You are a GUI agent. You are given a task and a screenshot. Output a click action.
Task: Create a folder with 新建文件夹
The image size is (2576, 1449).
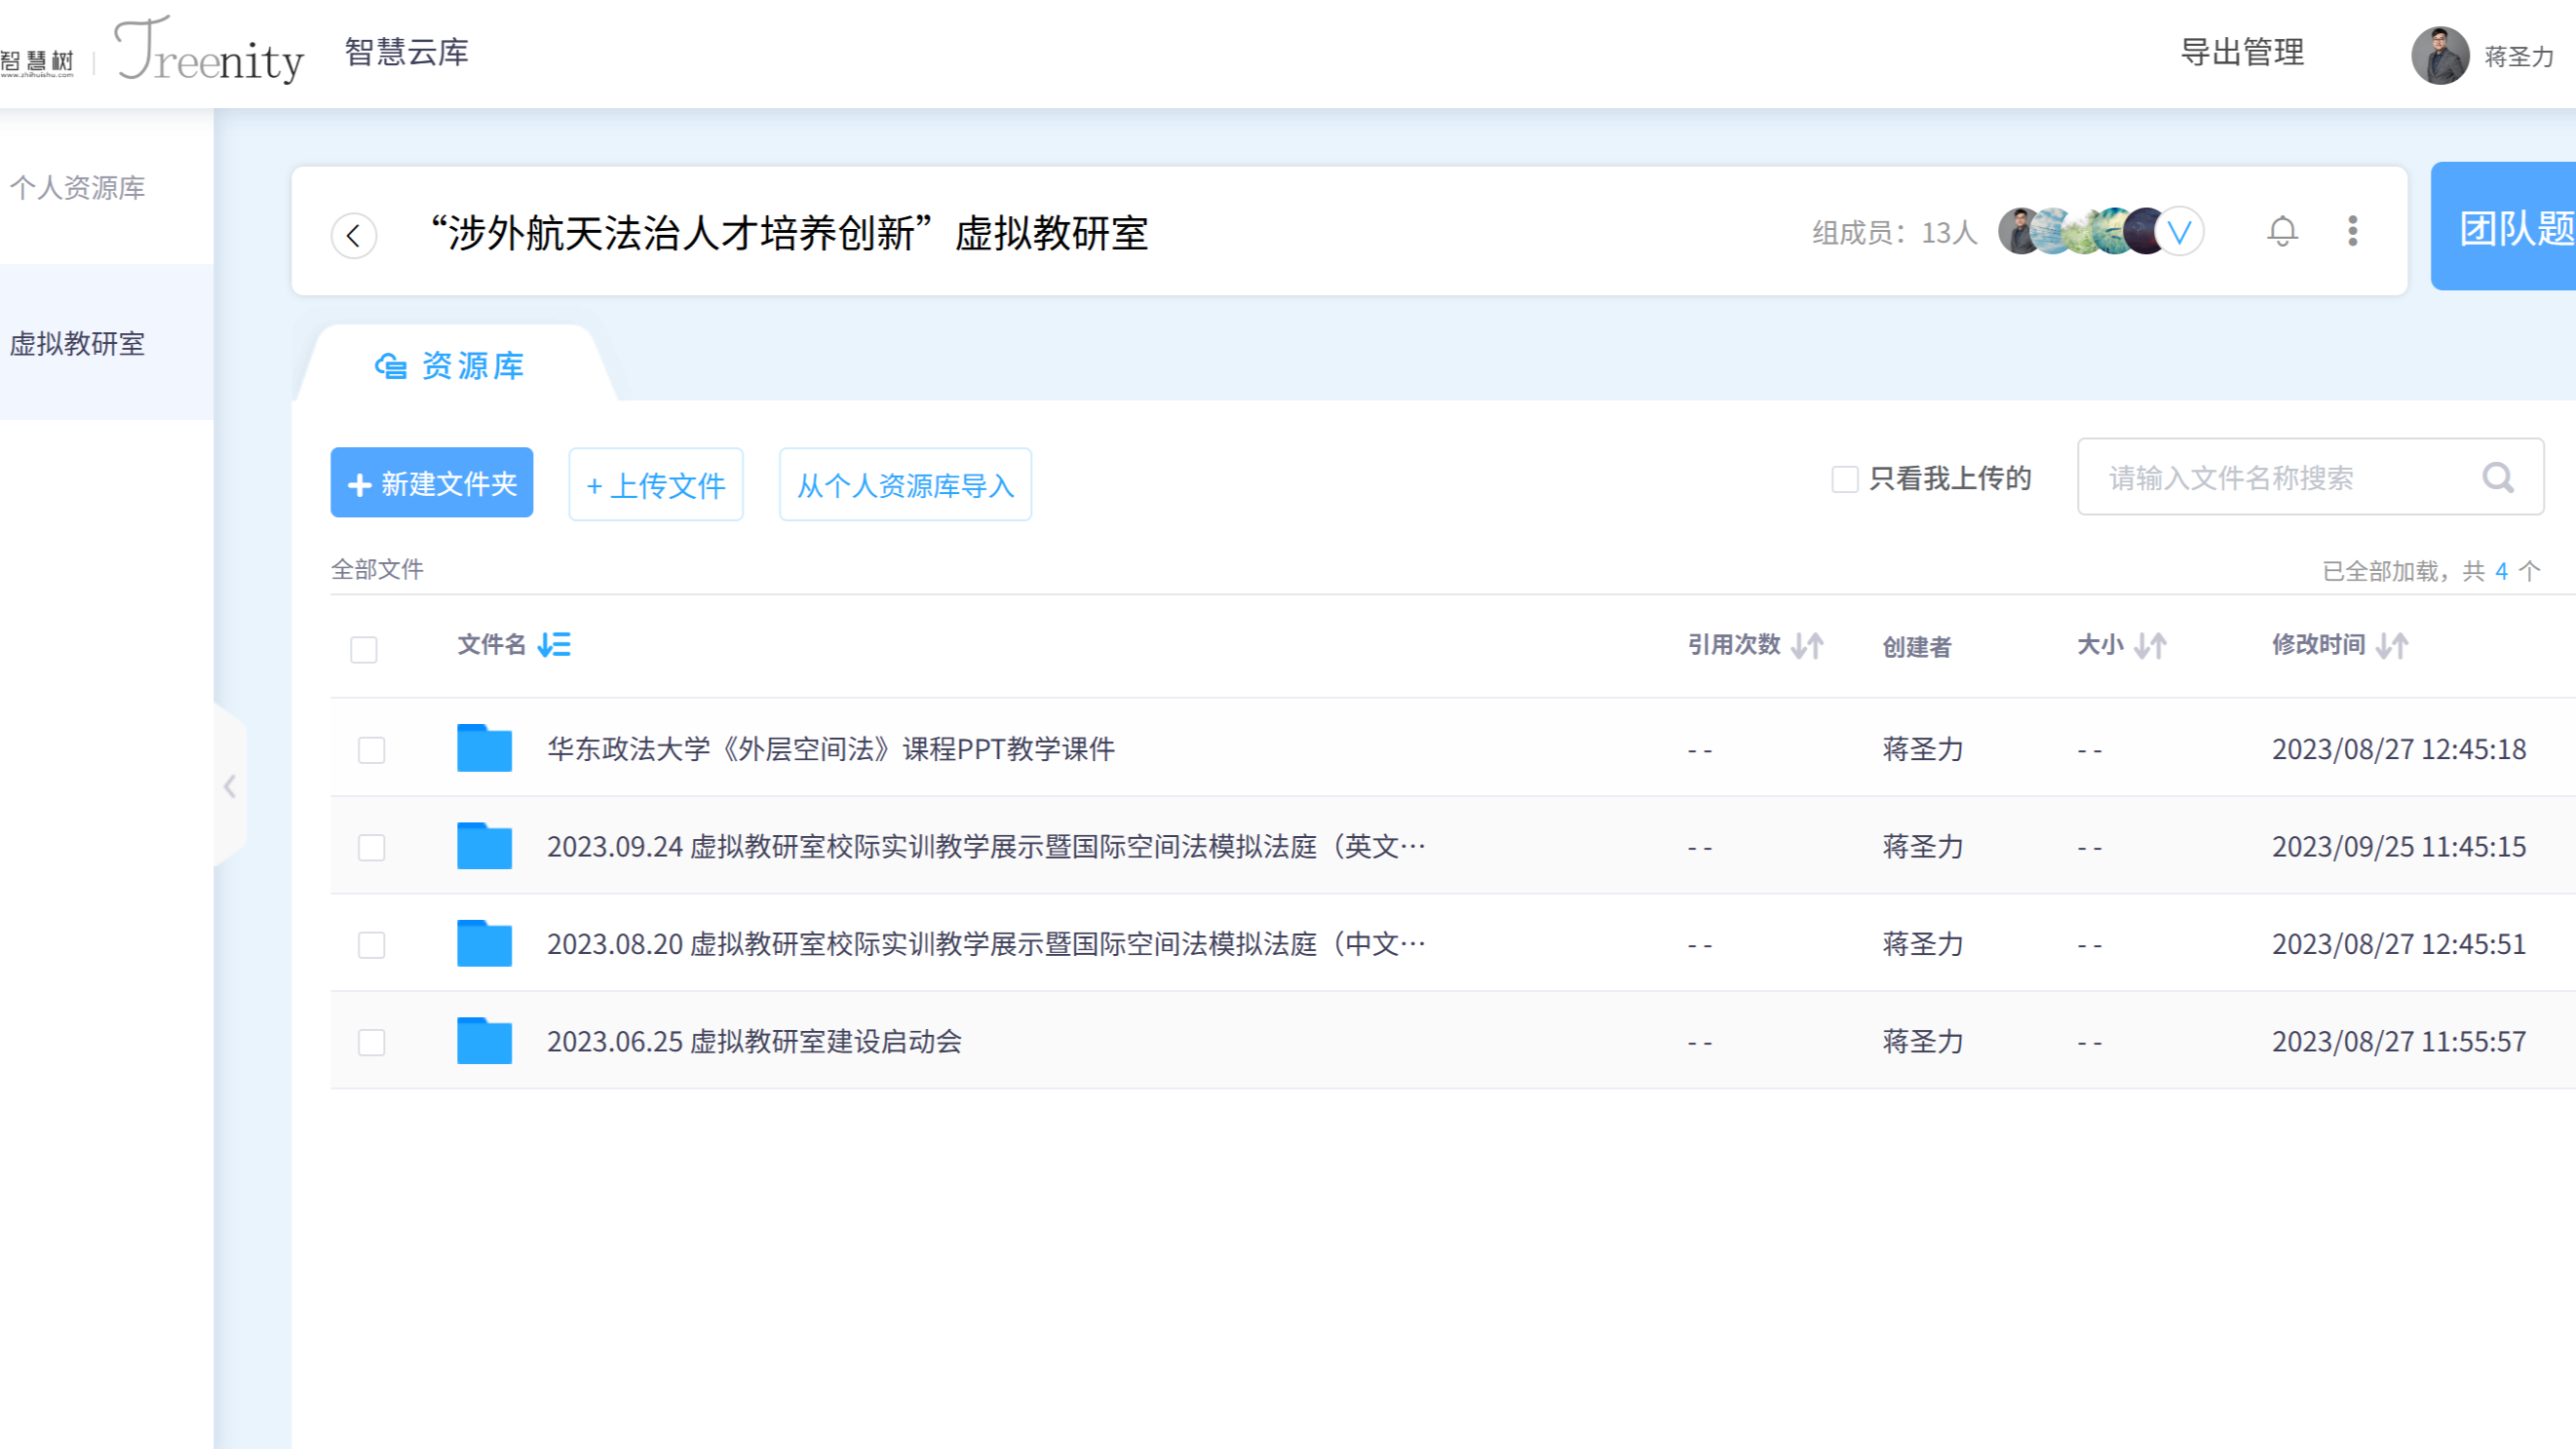tap(431, 483)
